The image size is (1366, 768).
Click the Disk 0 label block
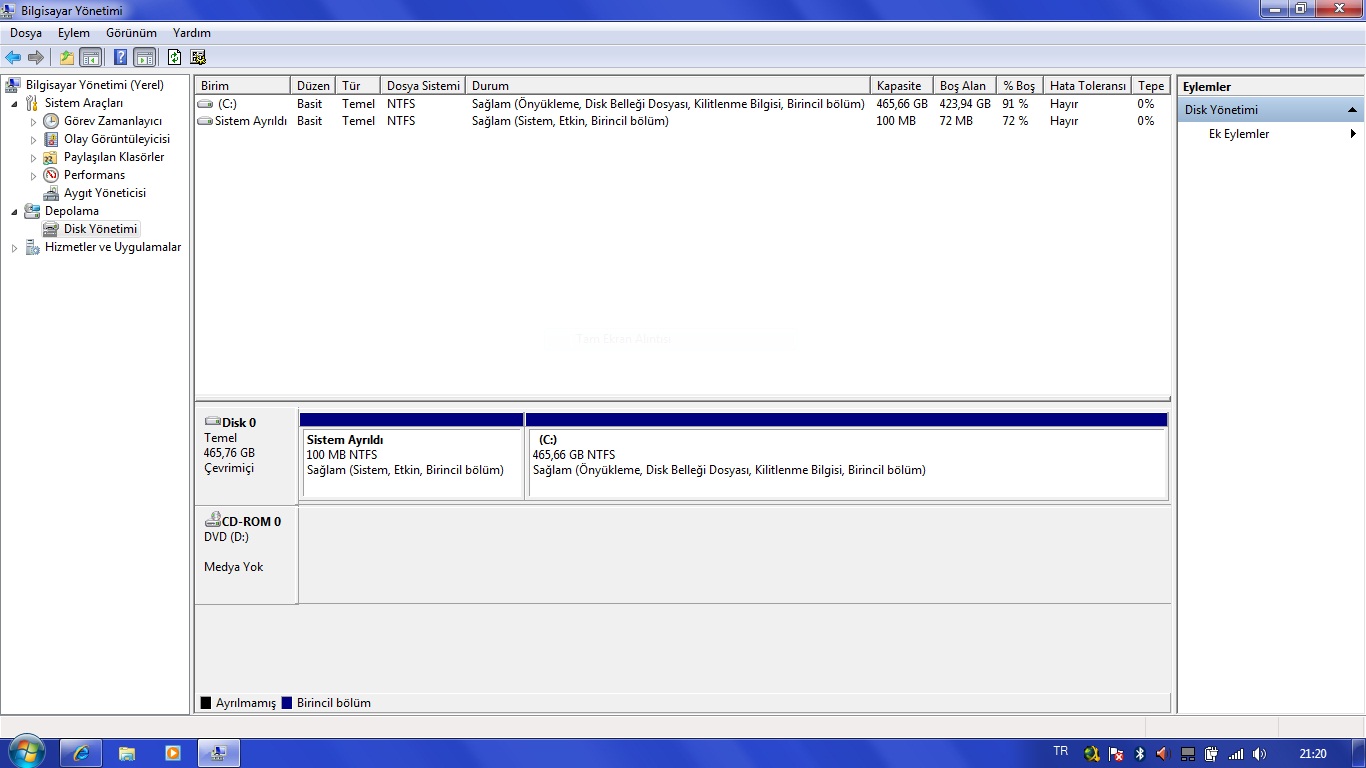[x=246, y=455]
